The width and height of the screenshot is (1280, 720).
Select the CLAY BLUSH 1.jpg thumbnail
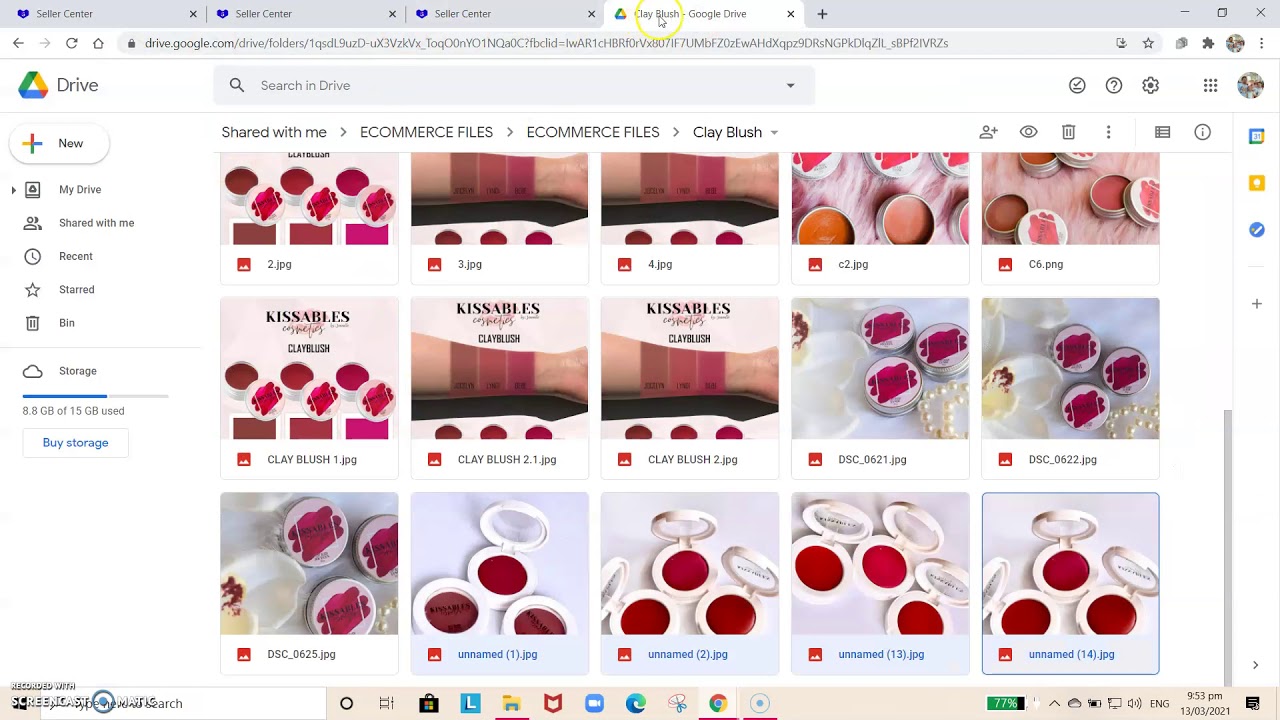tap(309, 368)
